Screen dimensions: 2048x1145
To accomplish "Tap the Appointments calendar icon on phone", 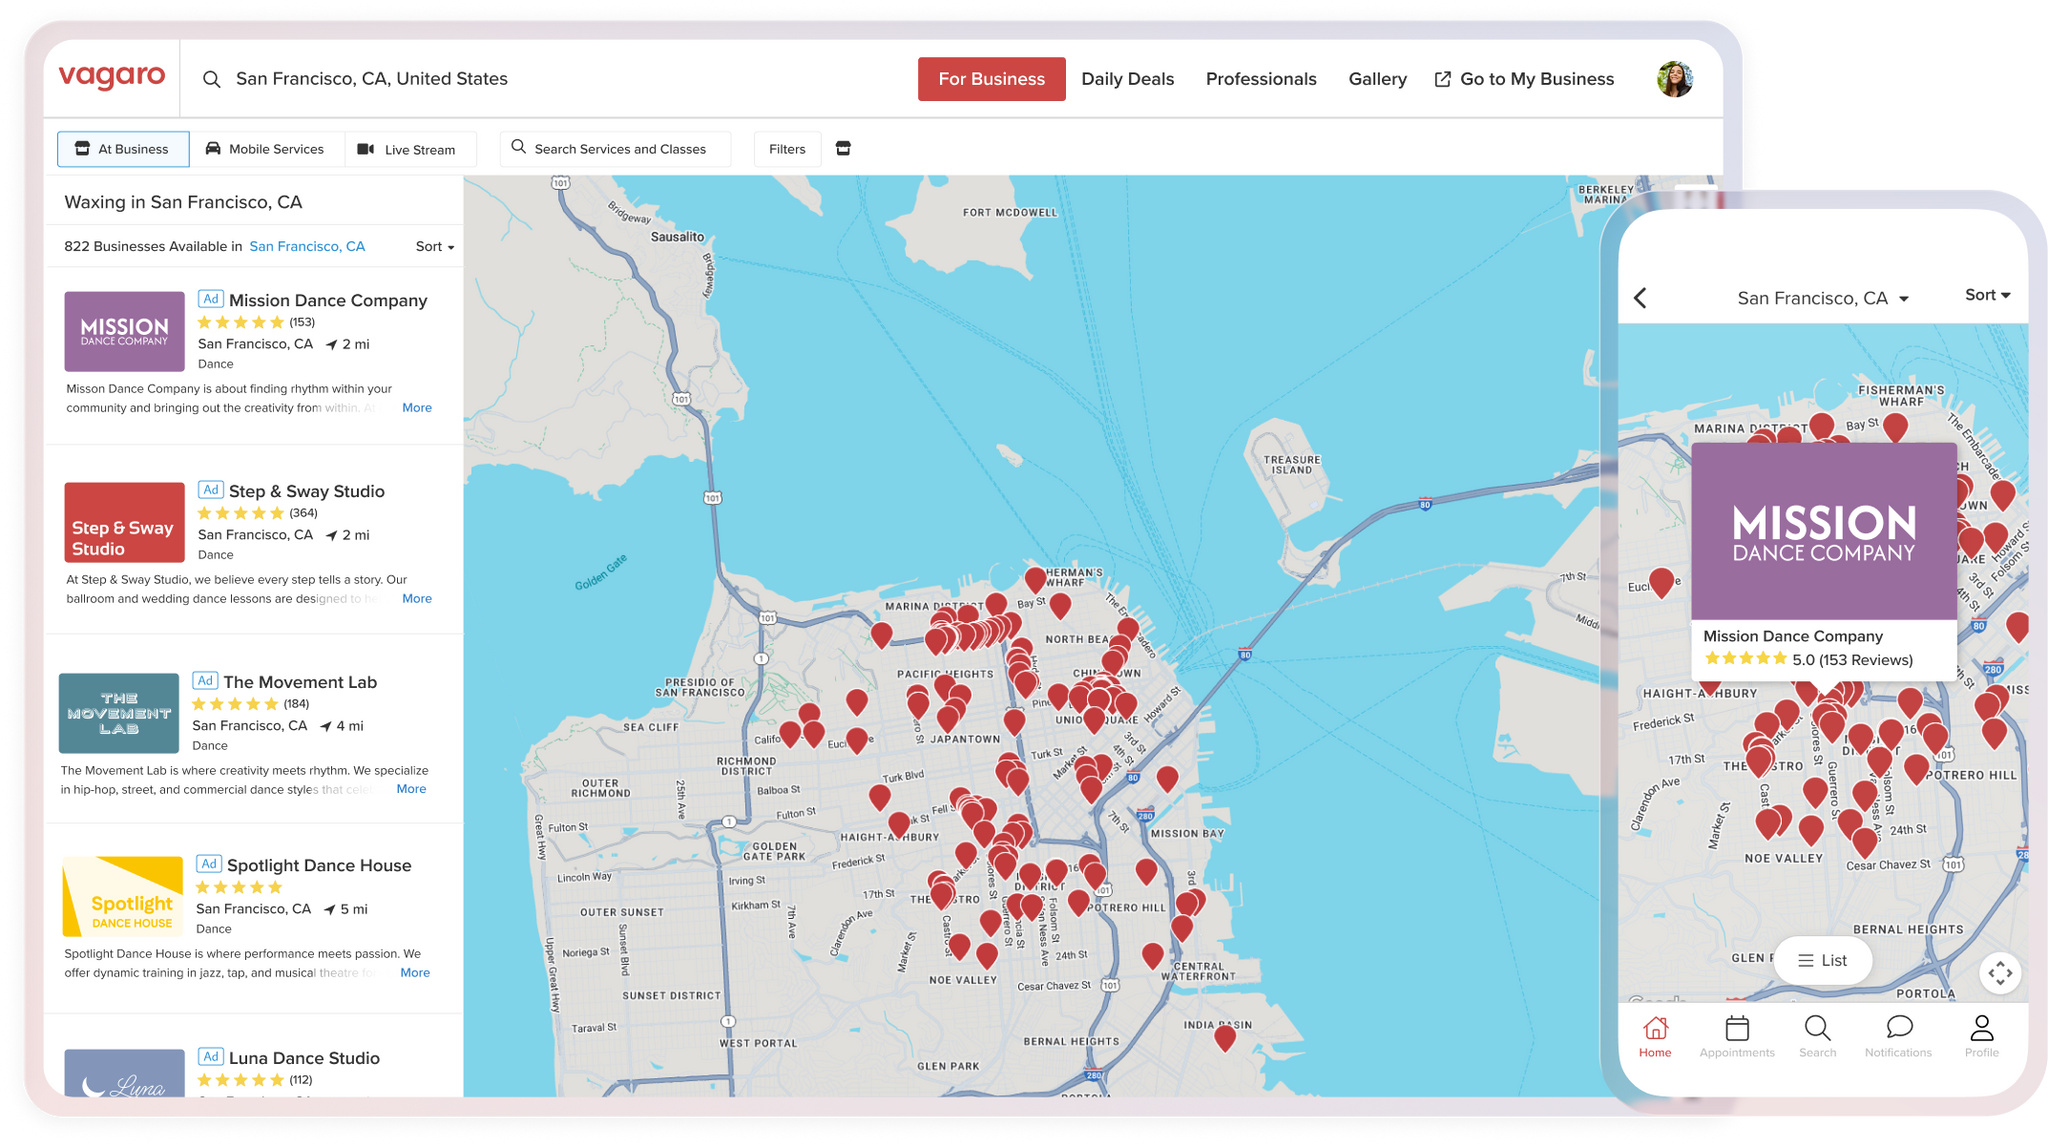I will click(1737, 1028).
